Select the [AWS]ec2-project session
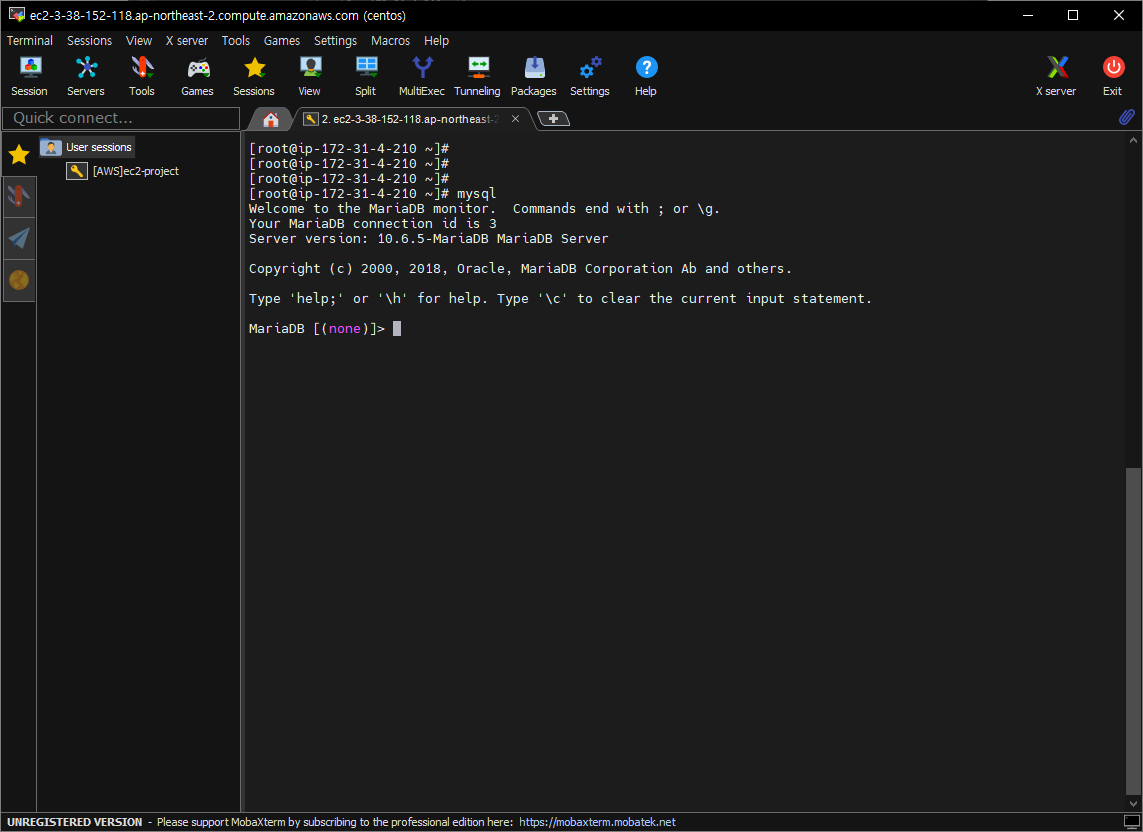Screen dimensions: 1143x832 point(122,171)
